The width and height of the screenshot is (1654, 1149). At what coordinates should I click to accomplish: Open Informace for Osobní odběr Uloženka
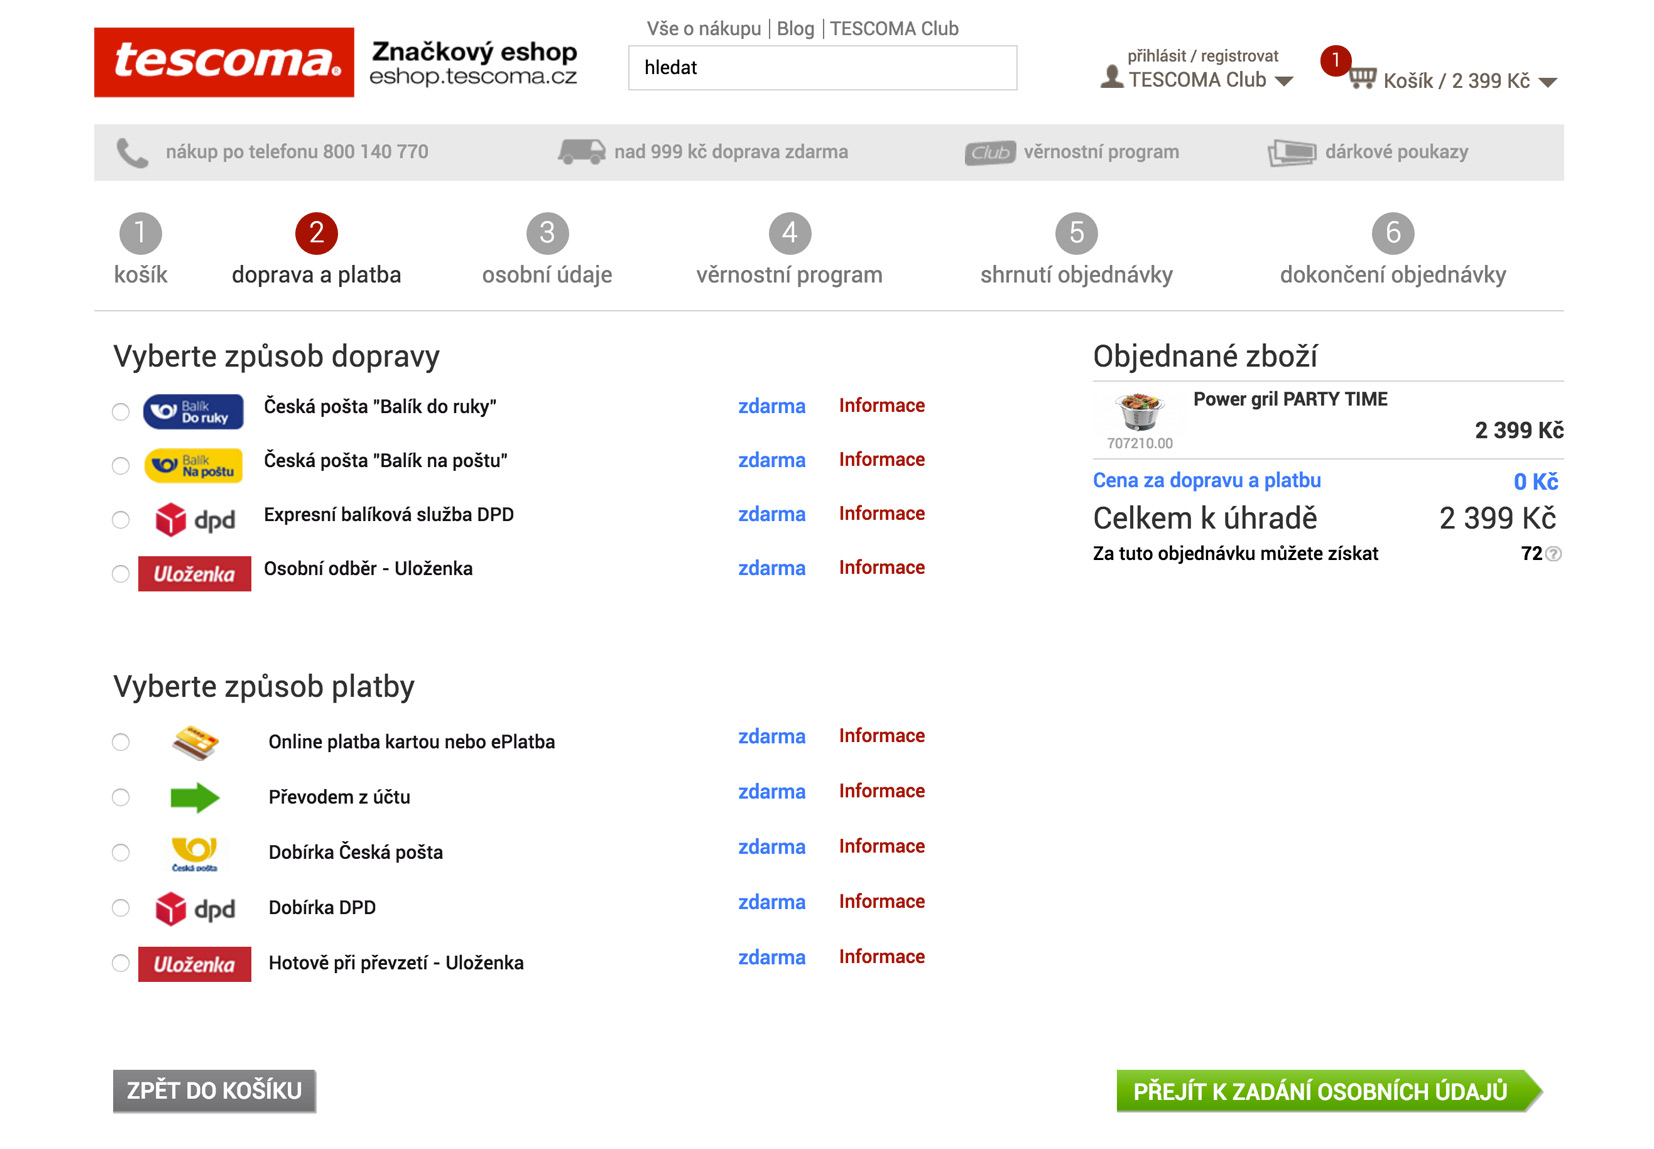tap(882, 568)
